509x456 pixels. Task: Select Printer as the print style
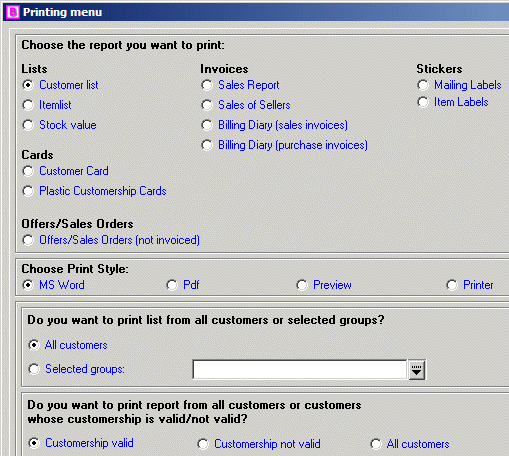(x=452, y=285)
